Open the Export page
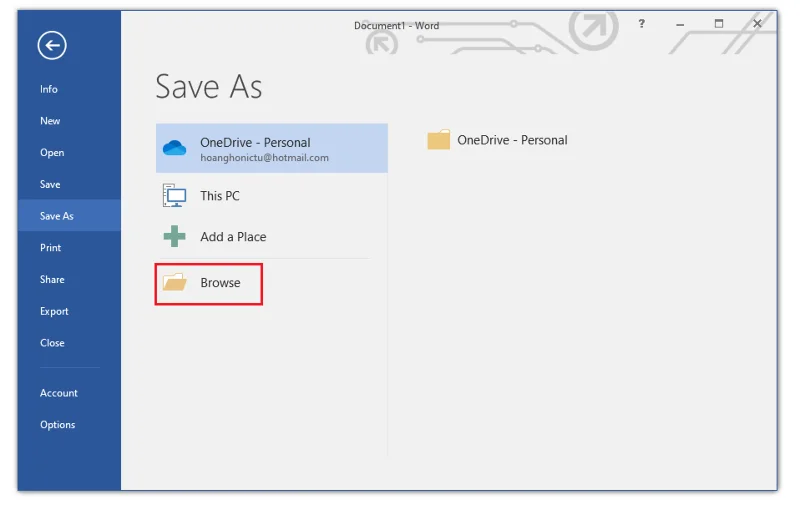The height and width of the screenshot is (505, 800). click(x=54, y=311)
